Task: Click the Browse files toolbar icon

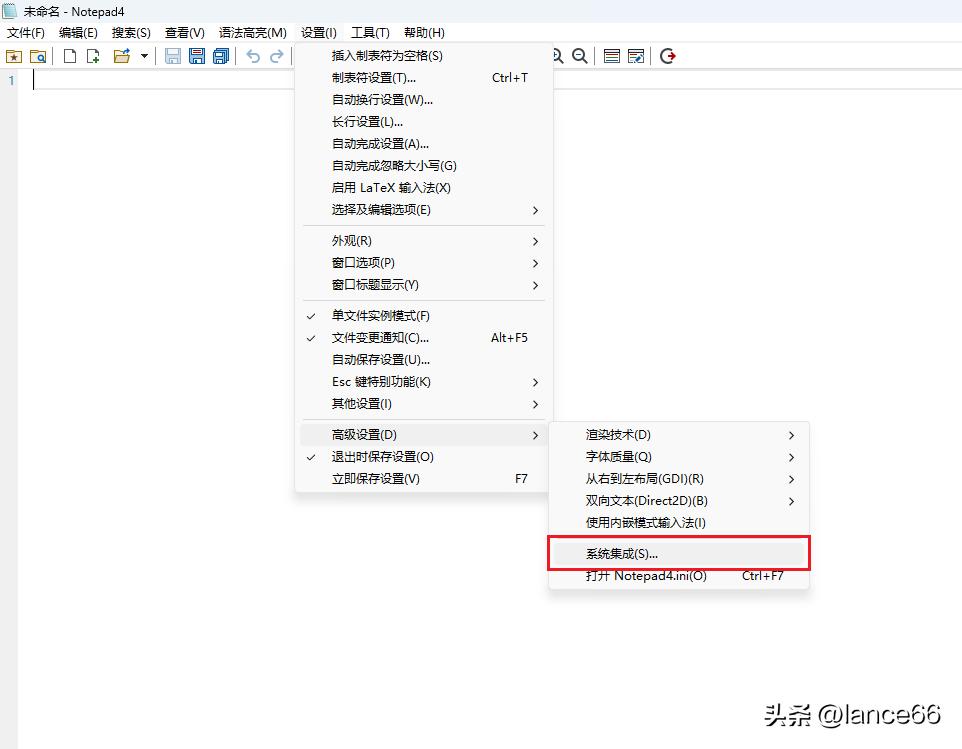Action: click(x=38, y=56)
